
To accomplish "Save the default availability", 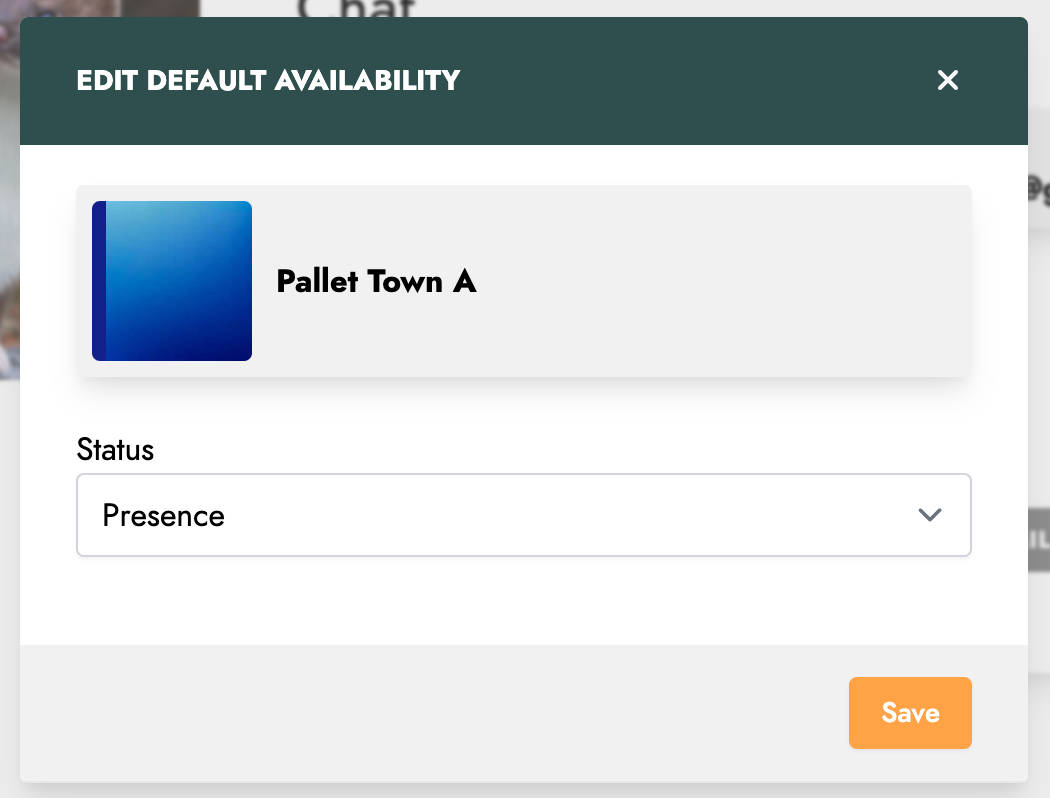I will coord(910,713).
